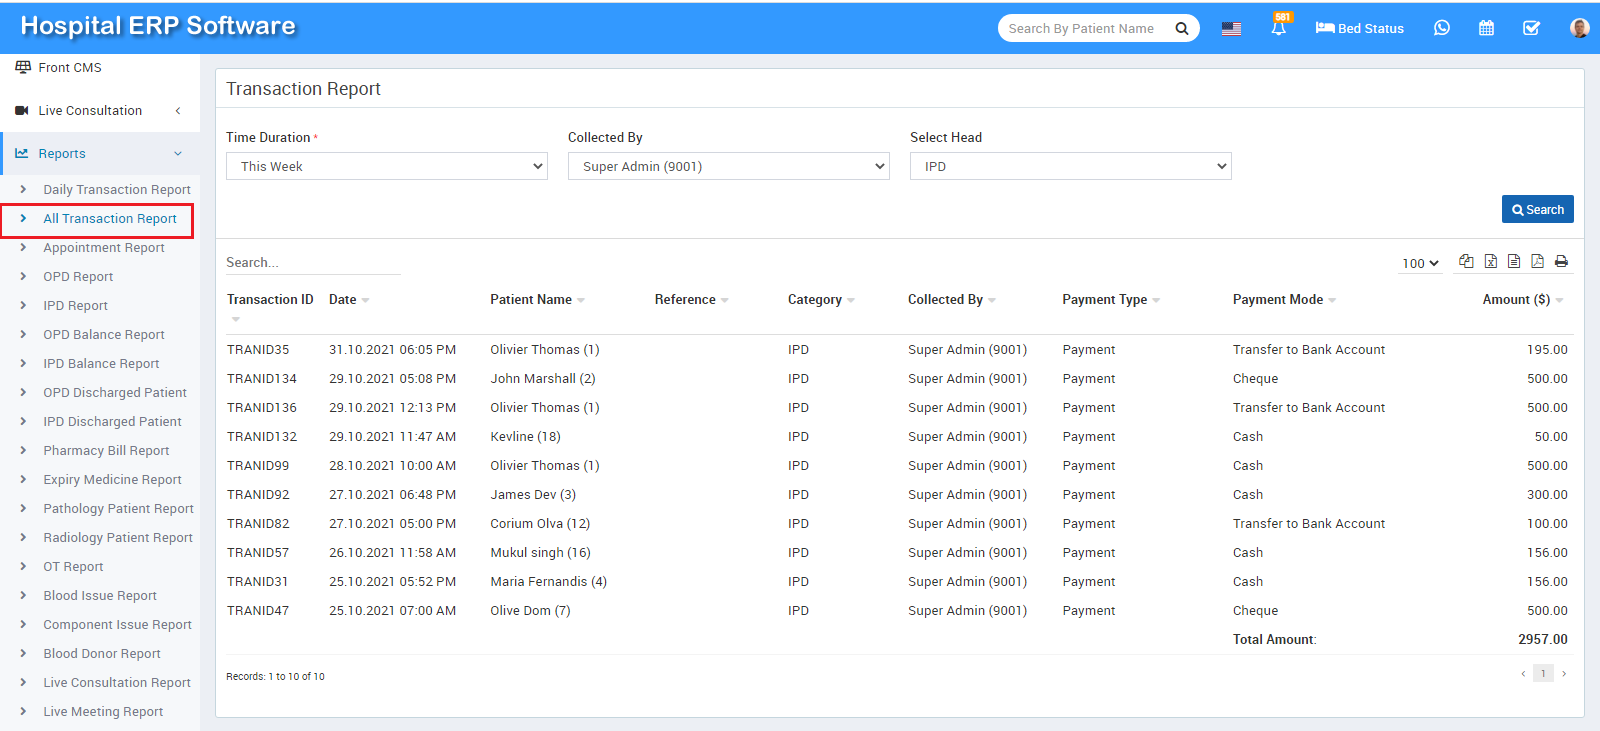The width and height of the screenshot is (1600, 731).
Task: Open Daily Transaction Report
Action: point(117,189)
